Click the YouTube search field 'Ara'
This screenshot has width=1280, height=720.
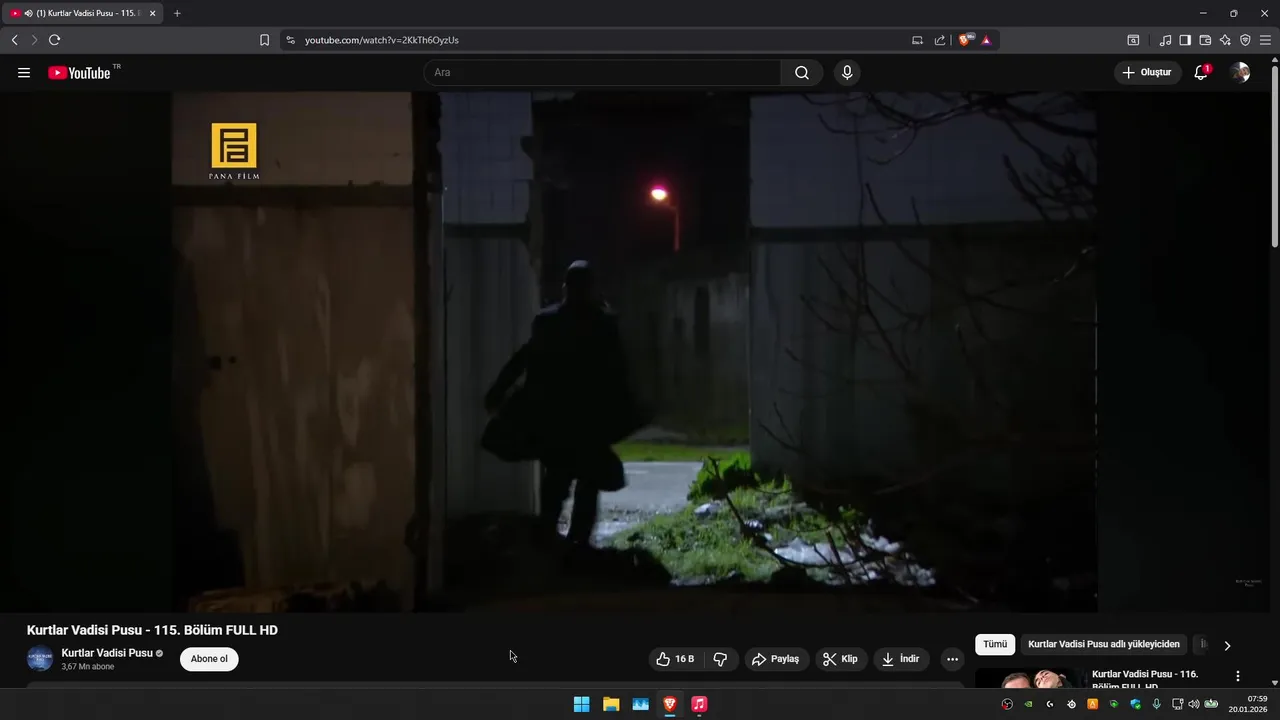pyautogui.click(x=602, y=73)
